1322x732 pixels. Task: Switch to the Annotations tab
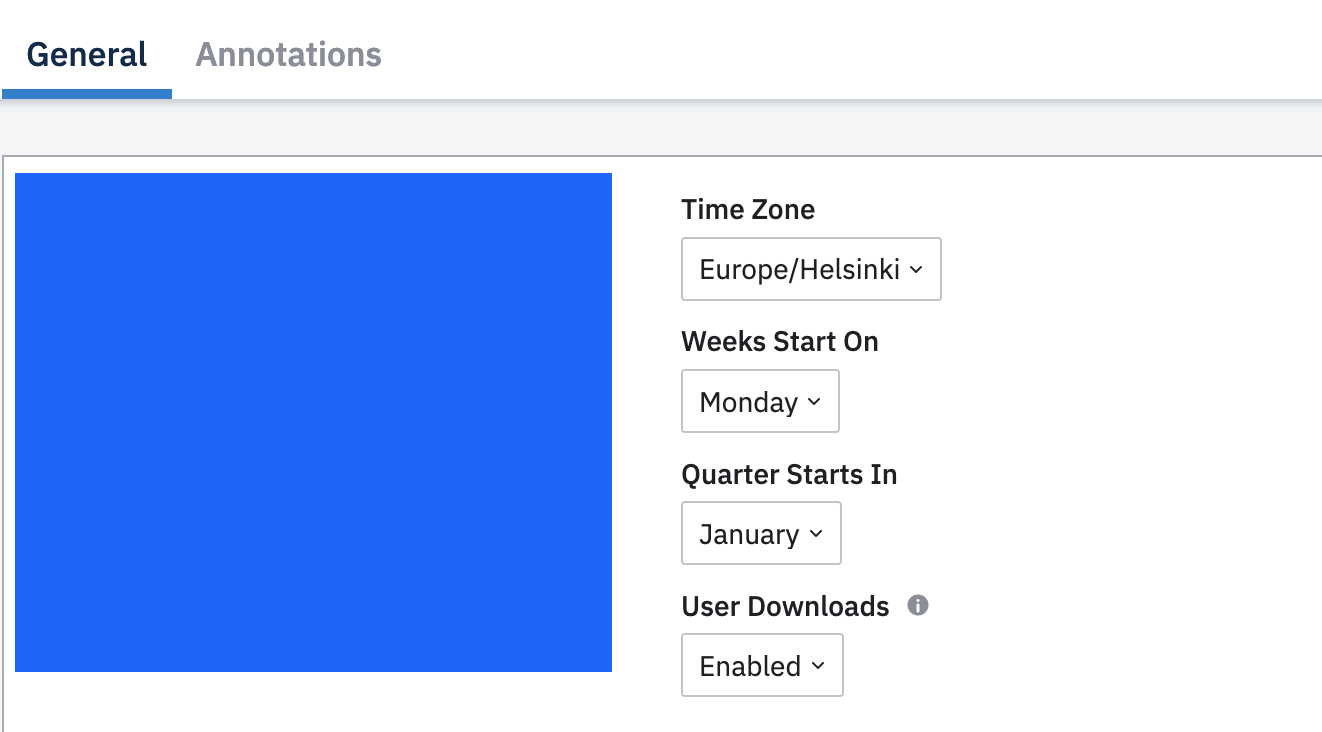pos(288,54)
